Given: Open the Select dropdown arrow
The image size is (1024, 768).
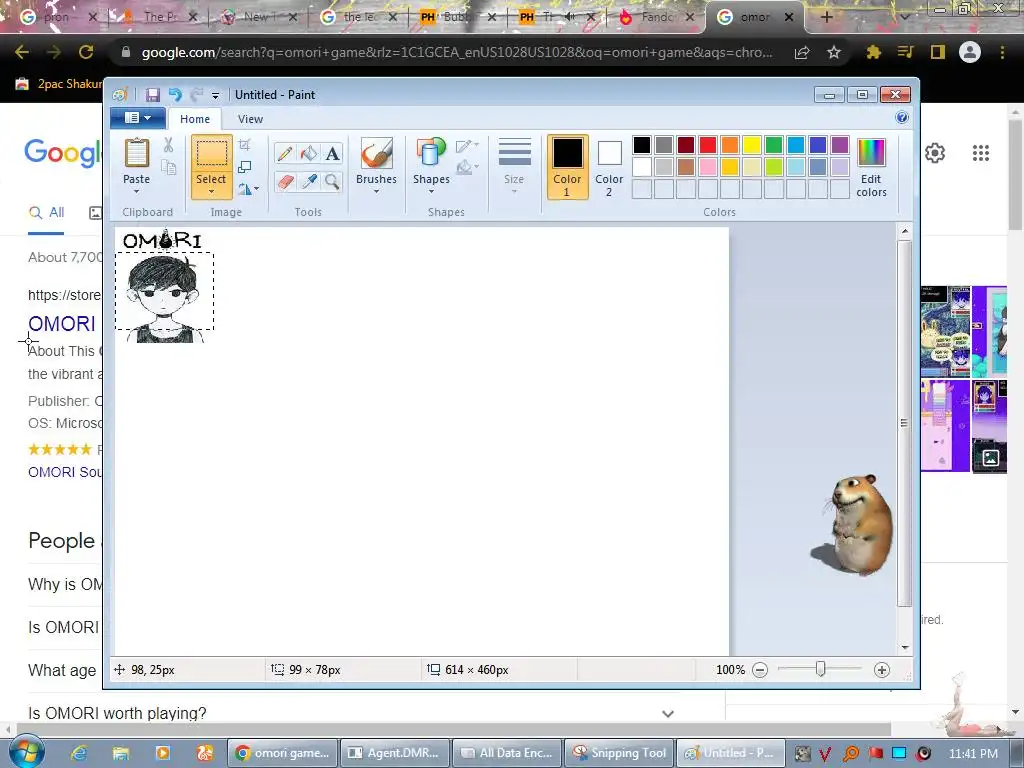Looking at the screenshot, I should coord(212,192).
